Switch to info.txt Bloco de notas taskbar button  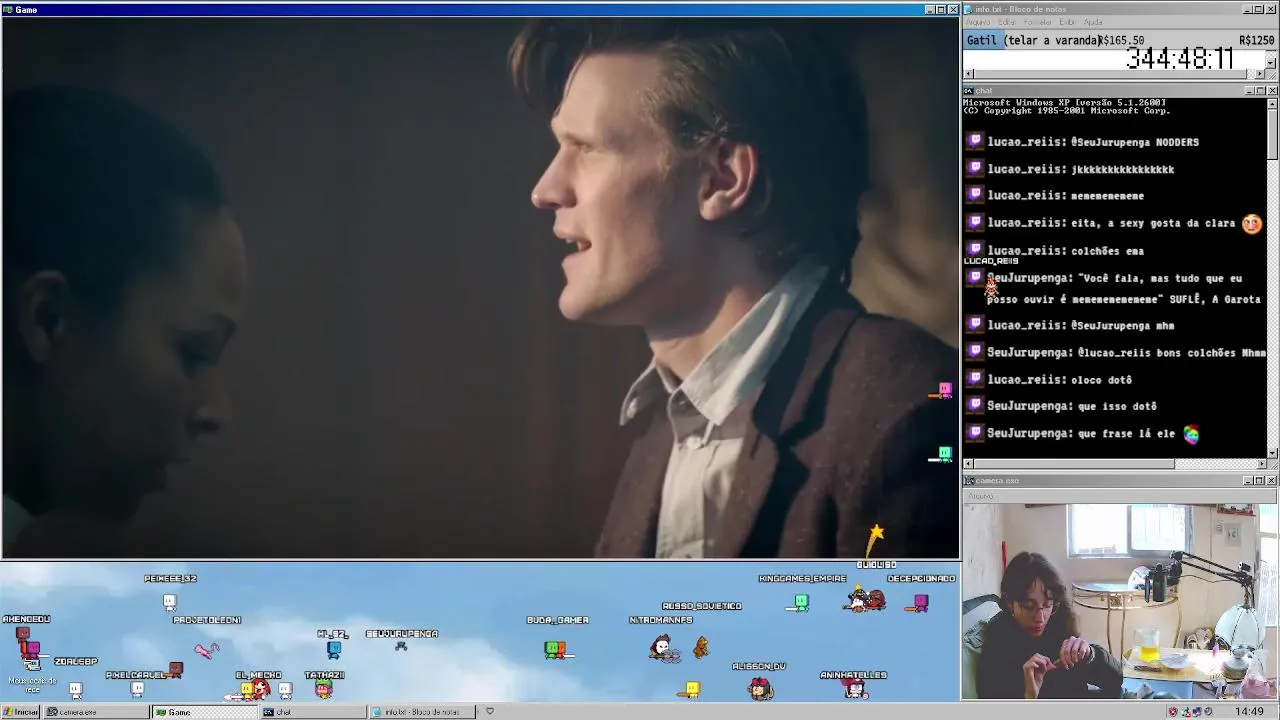(422, 712)
